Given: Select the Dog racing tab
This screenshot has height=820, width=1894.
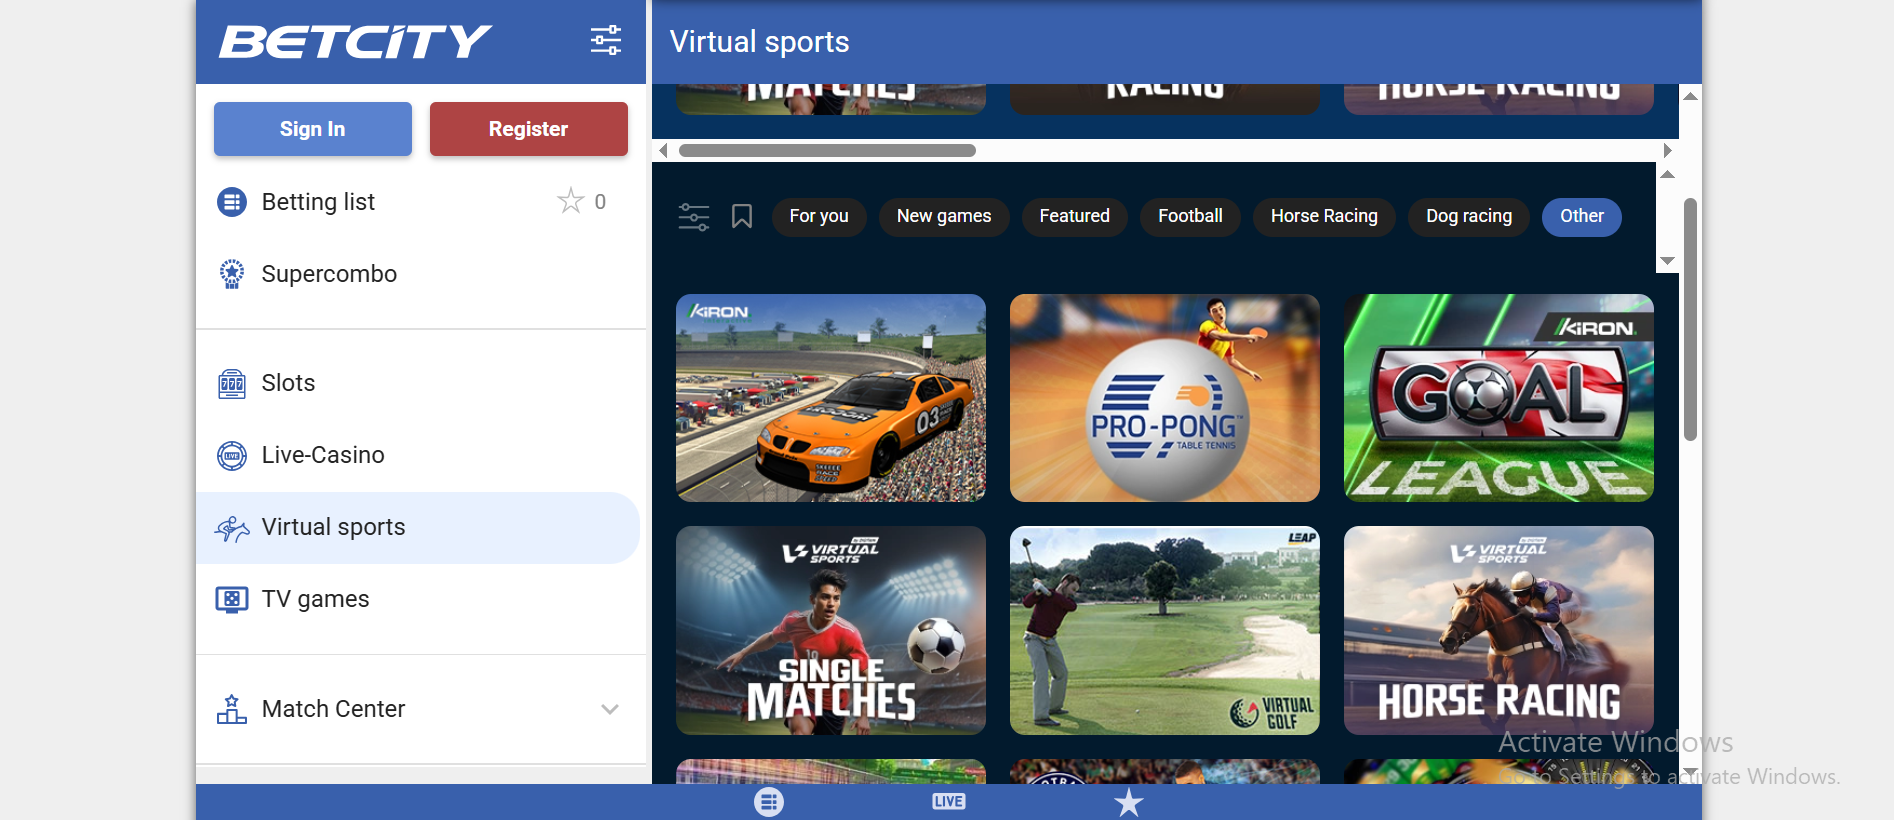Looking at the screenshot, I should click(x=1469, y=217).
